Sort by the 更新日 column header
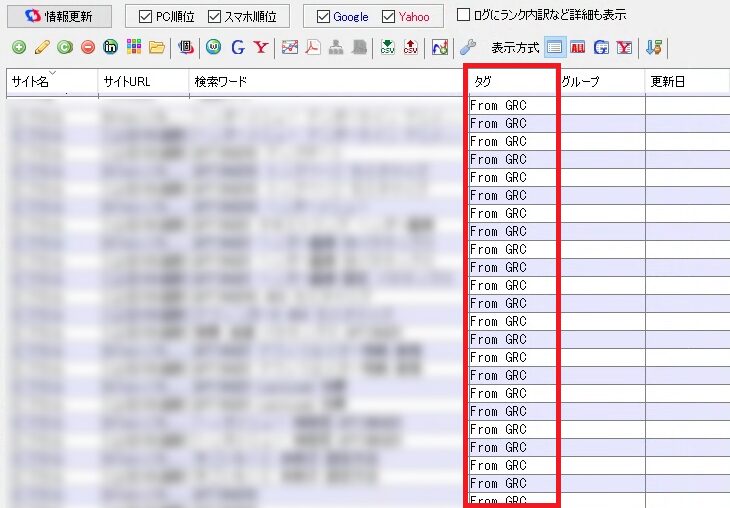 [688, 82]
